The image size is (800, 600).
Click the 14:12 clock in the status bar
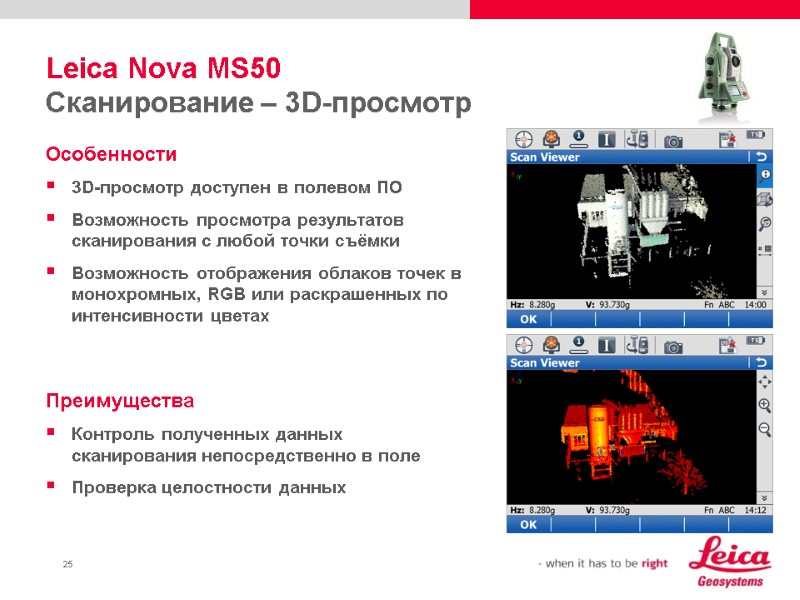[x=755, y=510]
